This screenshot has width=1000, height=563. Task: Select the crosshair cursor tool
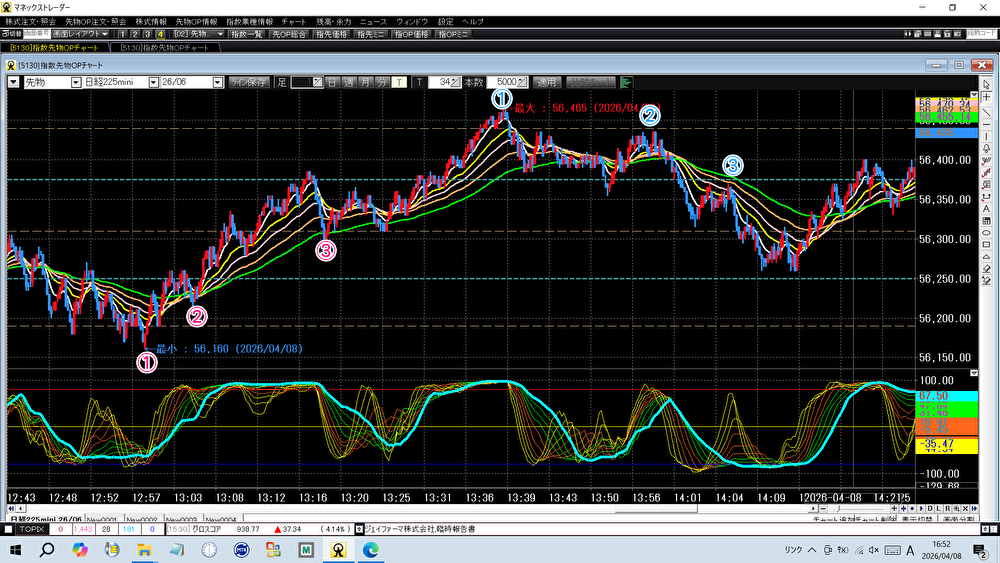click(986, 97)
